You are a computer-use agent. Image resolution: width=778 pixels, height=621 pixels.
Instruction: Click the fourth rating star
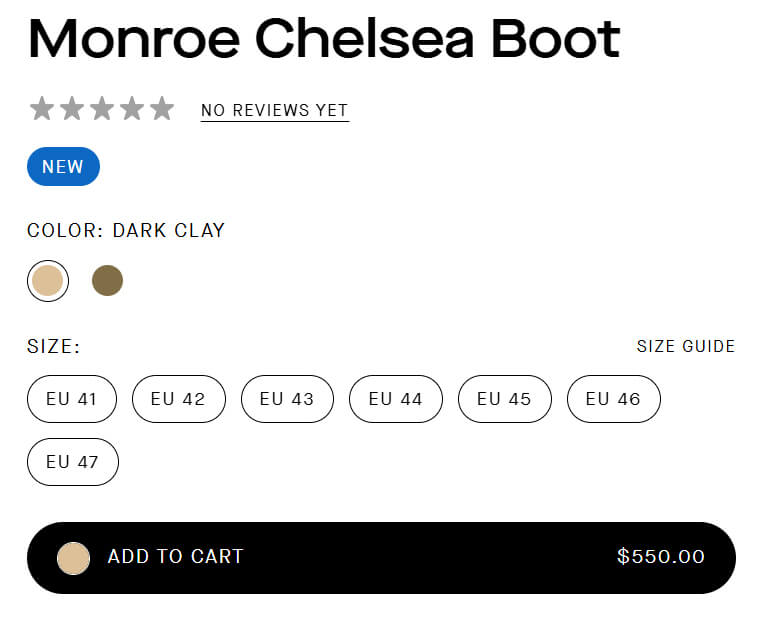[x=132, y=108]
